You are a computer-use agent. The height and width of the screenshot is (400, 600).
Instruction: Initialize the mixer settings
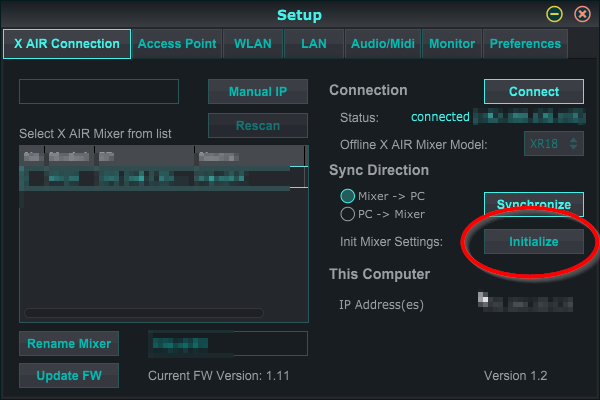[534, 242]
